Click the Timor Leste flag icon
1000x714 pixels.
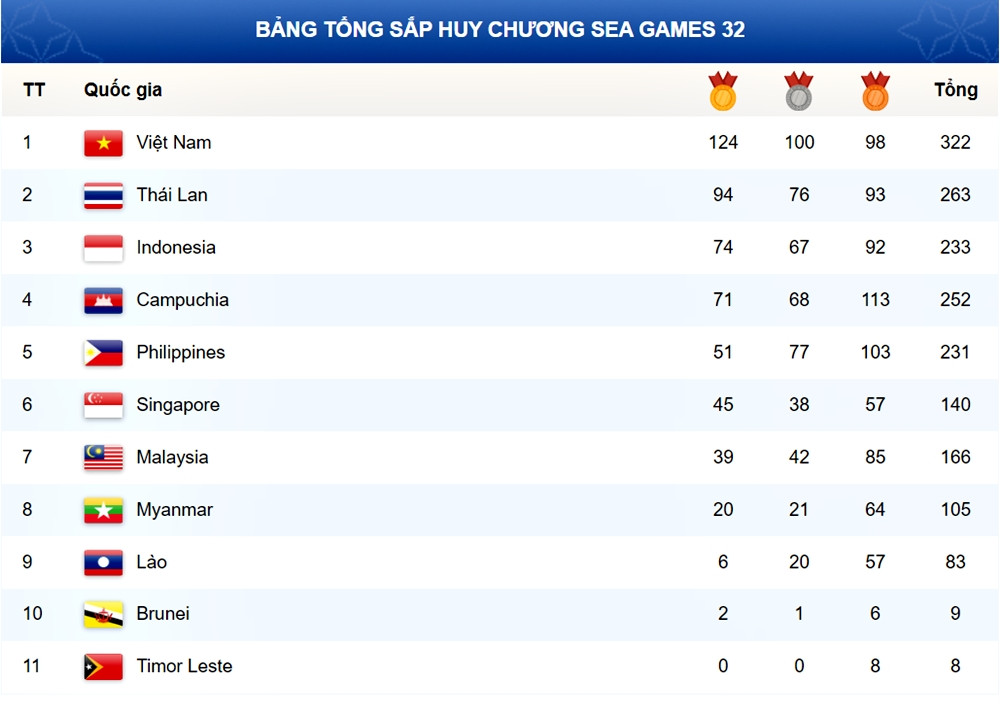pos(103,666)
